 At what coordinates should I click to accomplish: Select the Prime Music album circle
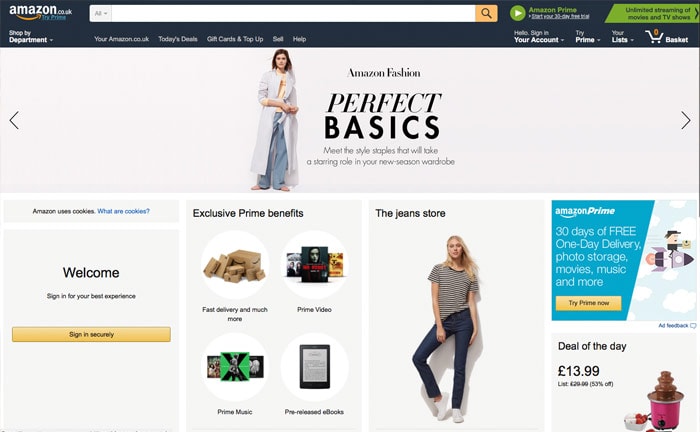coord(235,367)
